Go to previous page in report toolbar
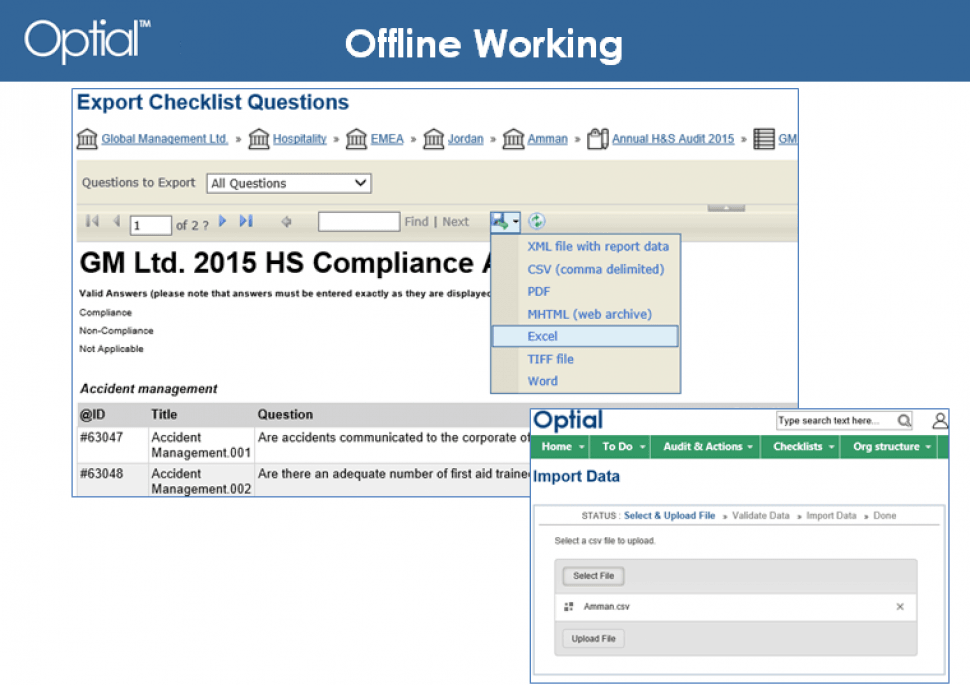 point(116,221)
